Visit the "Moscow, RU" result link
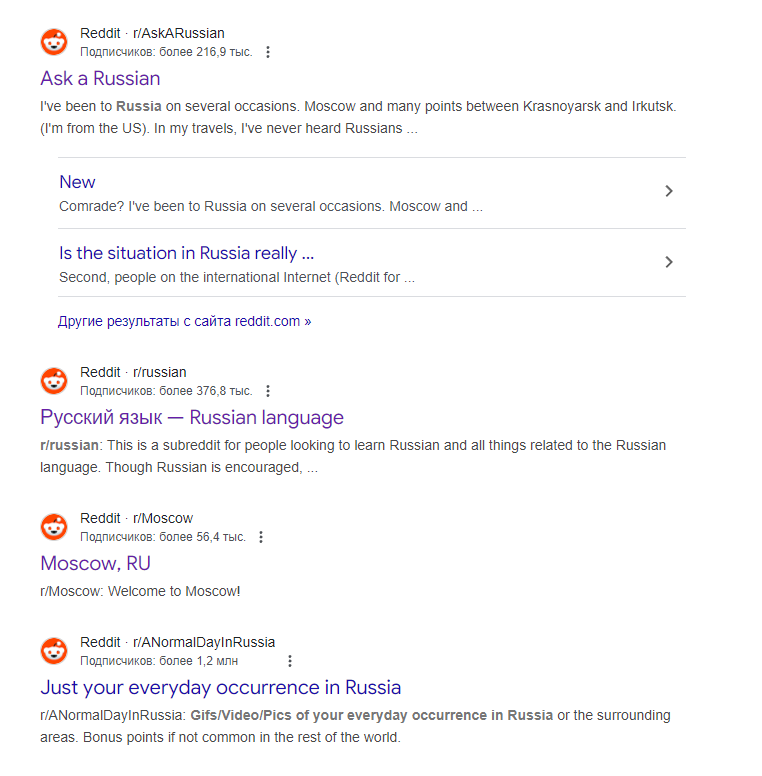The width and height of the screenshot is (762, 776). pos(95,563)
